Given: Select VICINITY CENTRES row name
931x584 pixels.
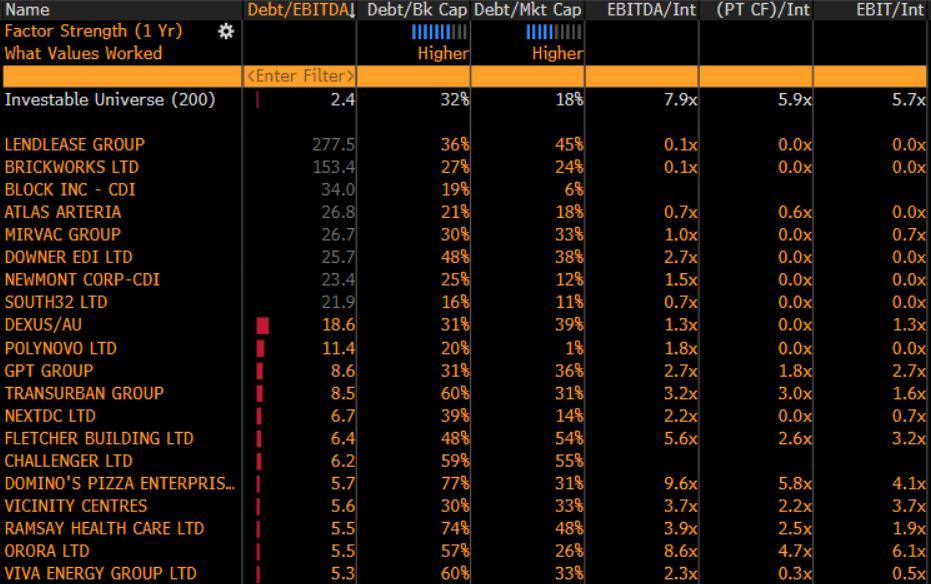Looking at the screenshot, I should click(x=76, y=506).
